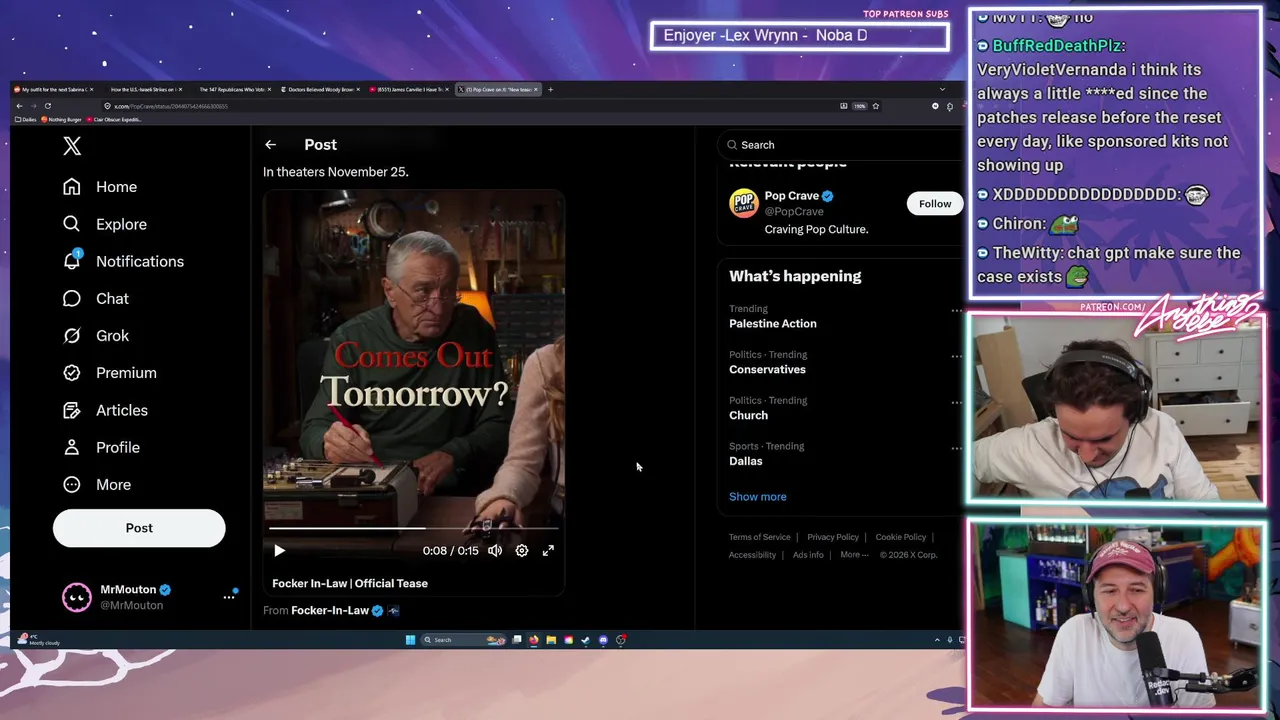Switch to the Sabrina outfit browser tab
This screenshot has width=1280, height=720.
tap(53, 89)
